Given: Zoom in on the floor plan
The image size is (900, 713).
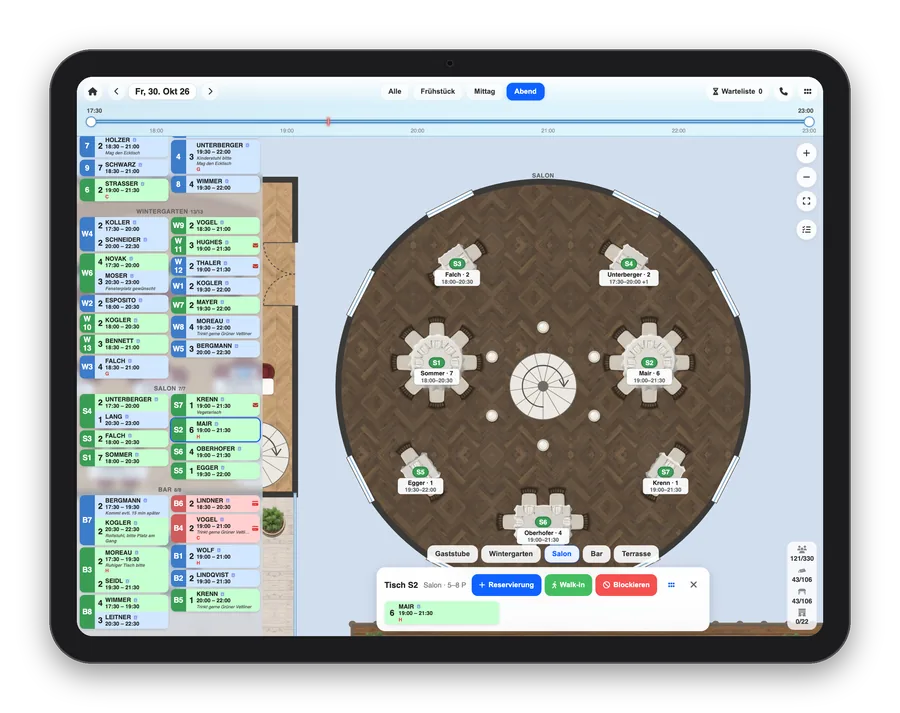Looking at the screenshot, I should click(806, 153).
